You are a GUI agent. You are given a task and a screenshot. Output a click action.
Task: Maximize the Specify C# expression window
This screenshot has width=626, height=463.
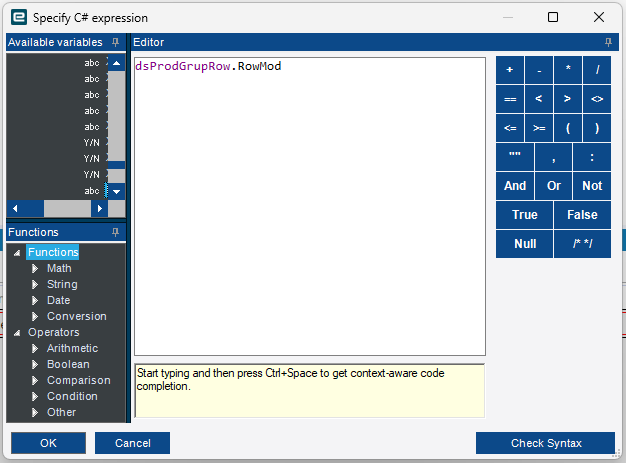(x=553, y=17)
